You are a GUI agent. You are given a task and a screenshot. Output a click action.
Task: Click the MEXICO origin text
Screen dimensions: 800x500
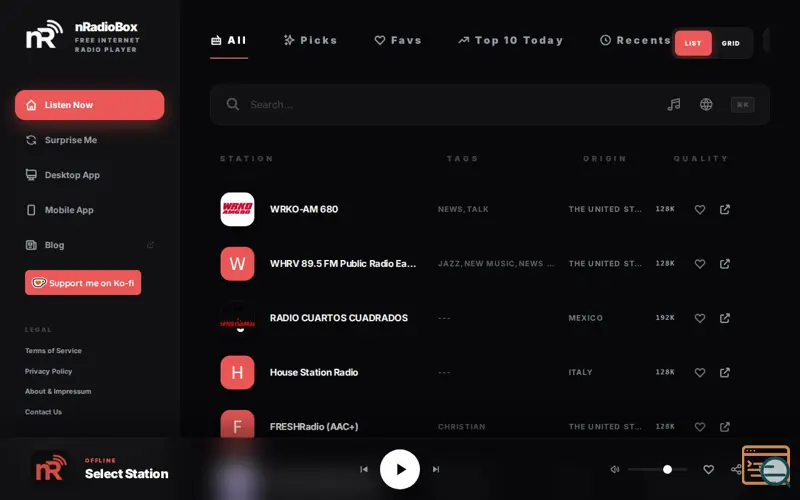(586, 318)
